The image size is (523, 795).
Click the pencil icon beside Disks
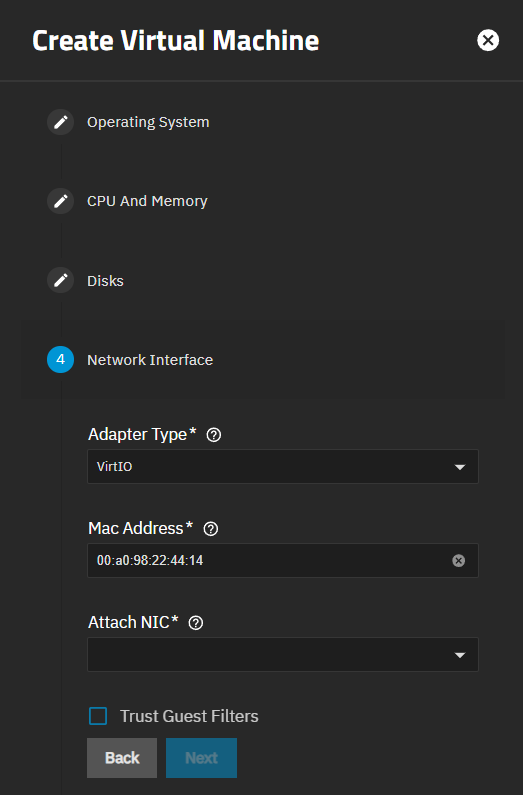click(x=61, y=280)
